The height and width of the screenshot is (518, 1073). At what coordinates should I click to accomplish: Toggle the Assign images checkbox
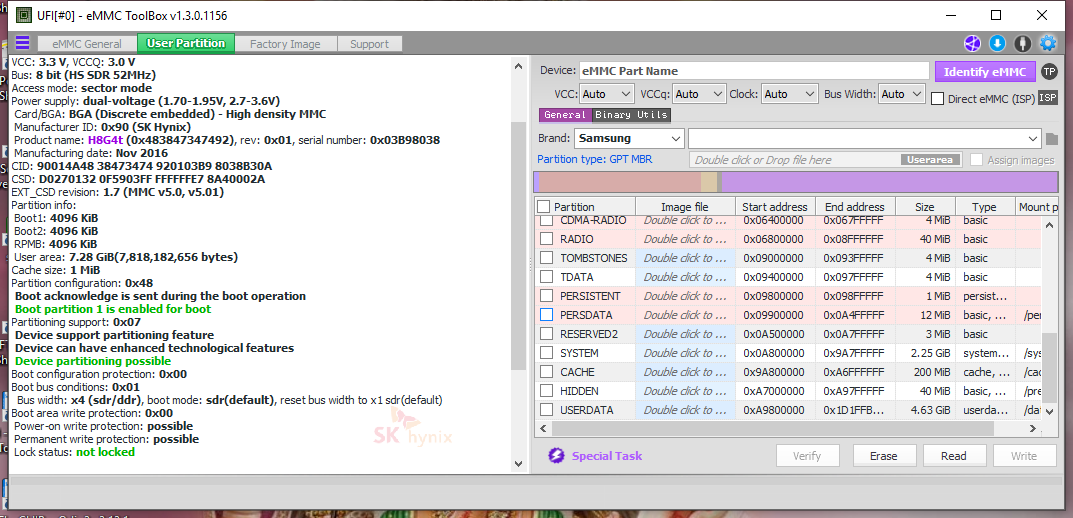pos(976,159)
